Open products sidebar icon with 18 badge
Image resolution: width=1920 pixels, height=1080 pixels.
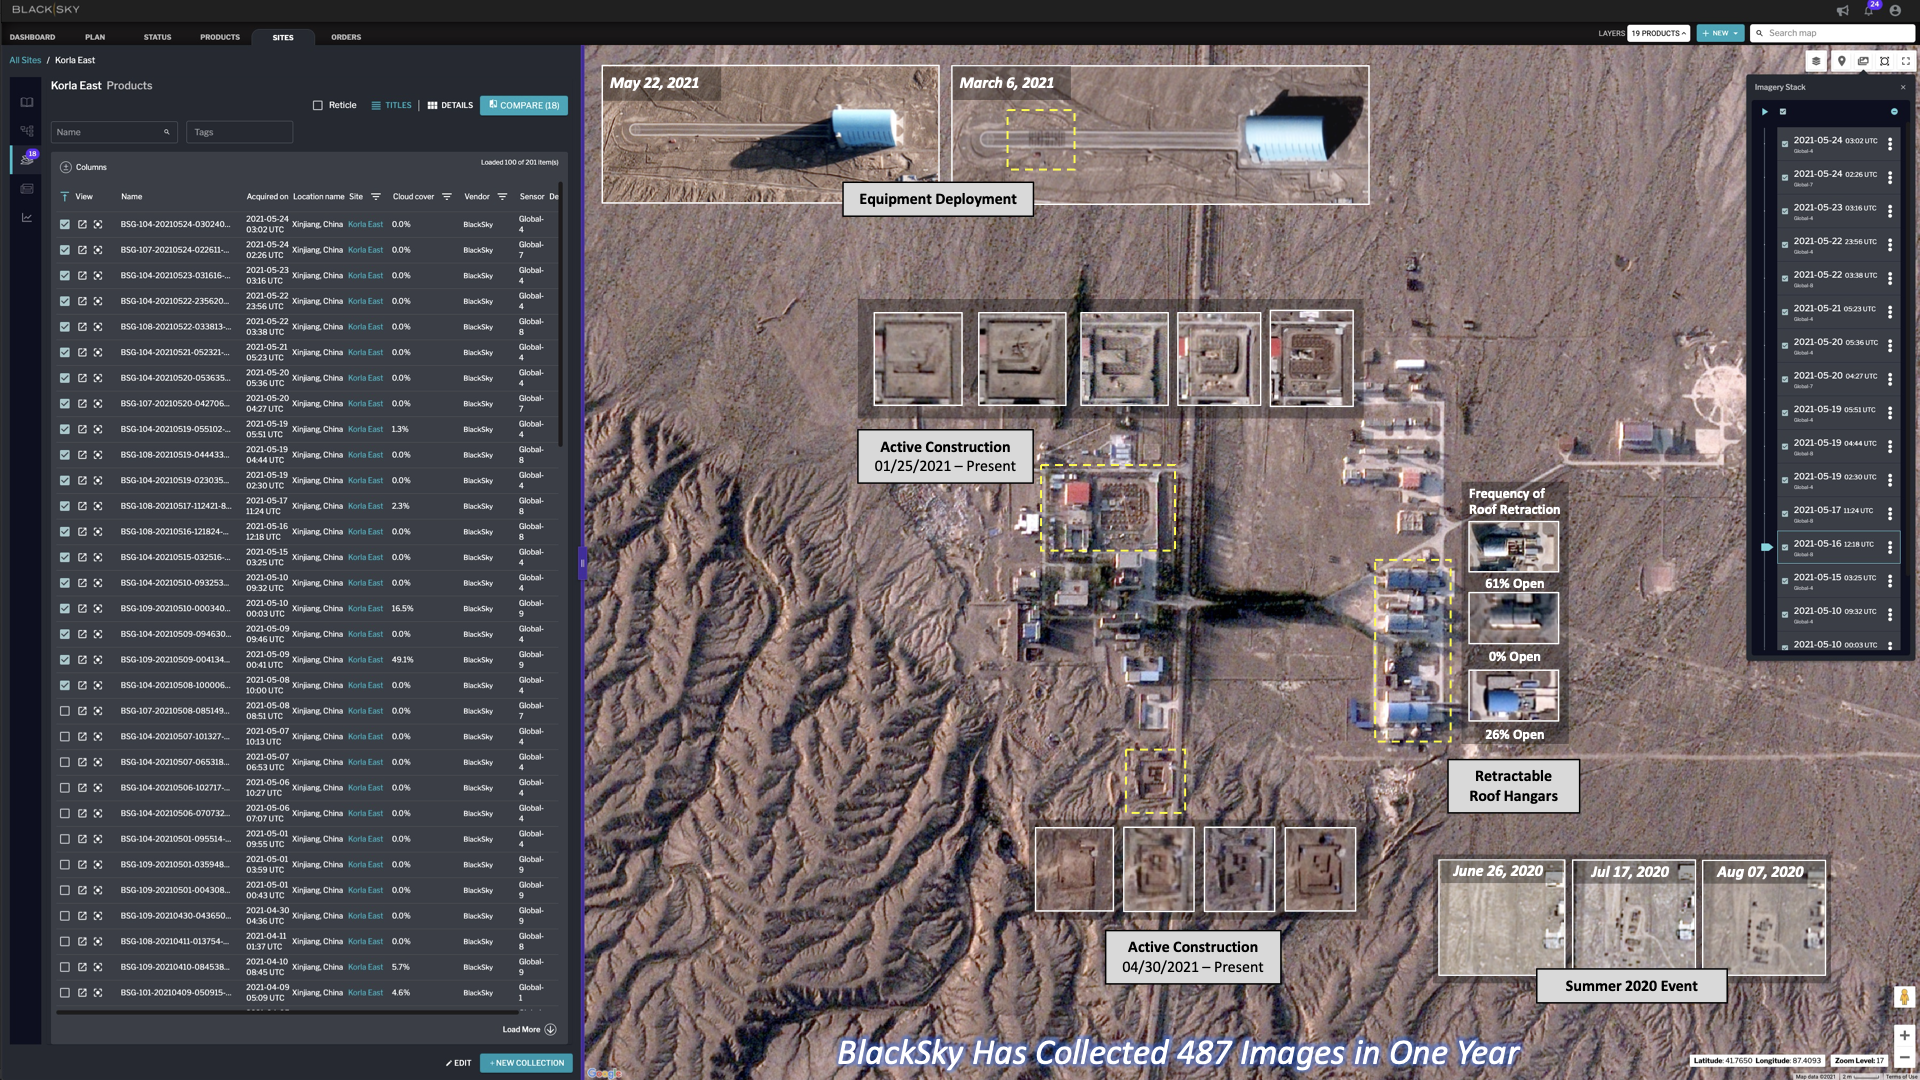28,158
